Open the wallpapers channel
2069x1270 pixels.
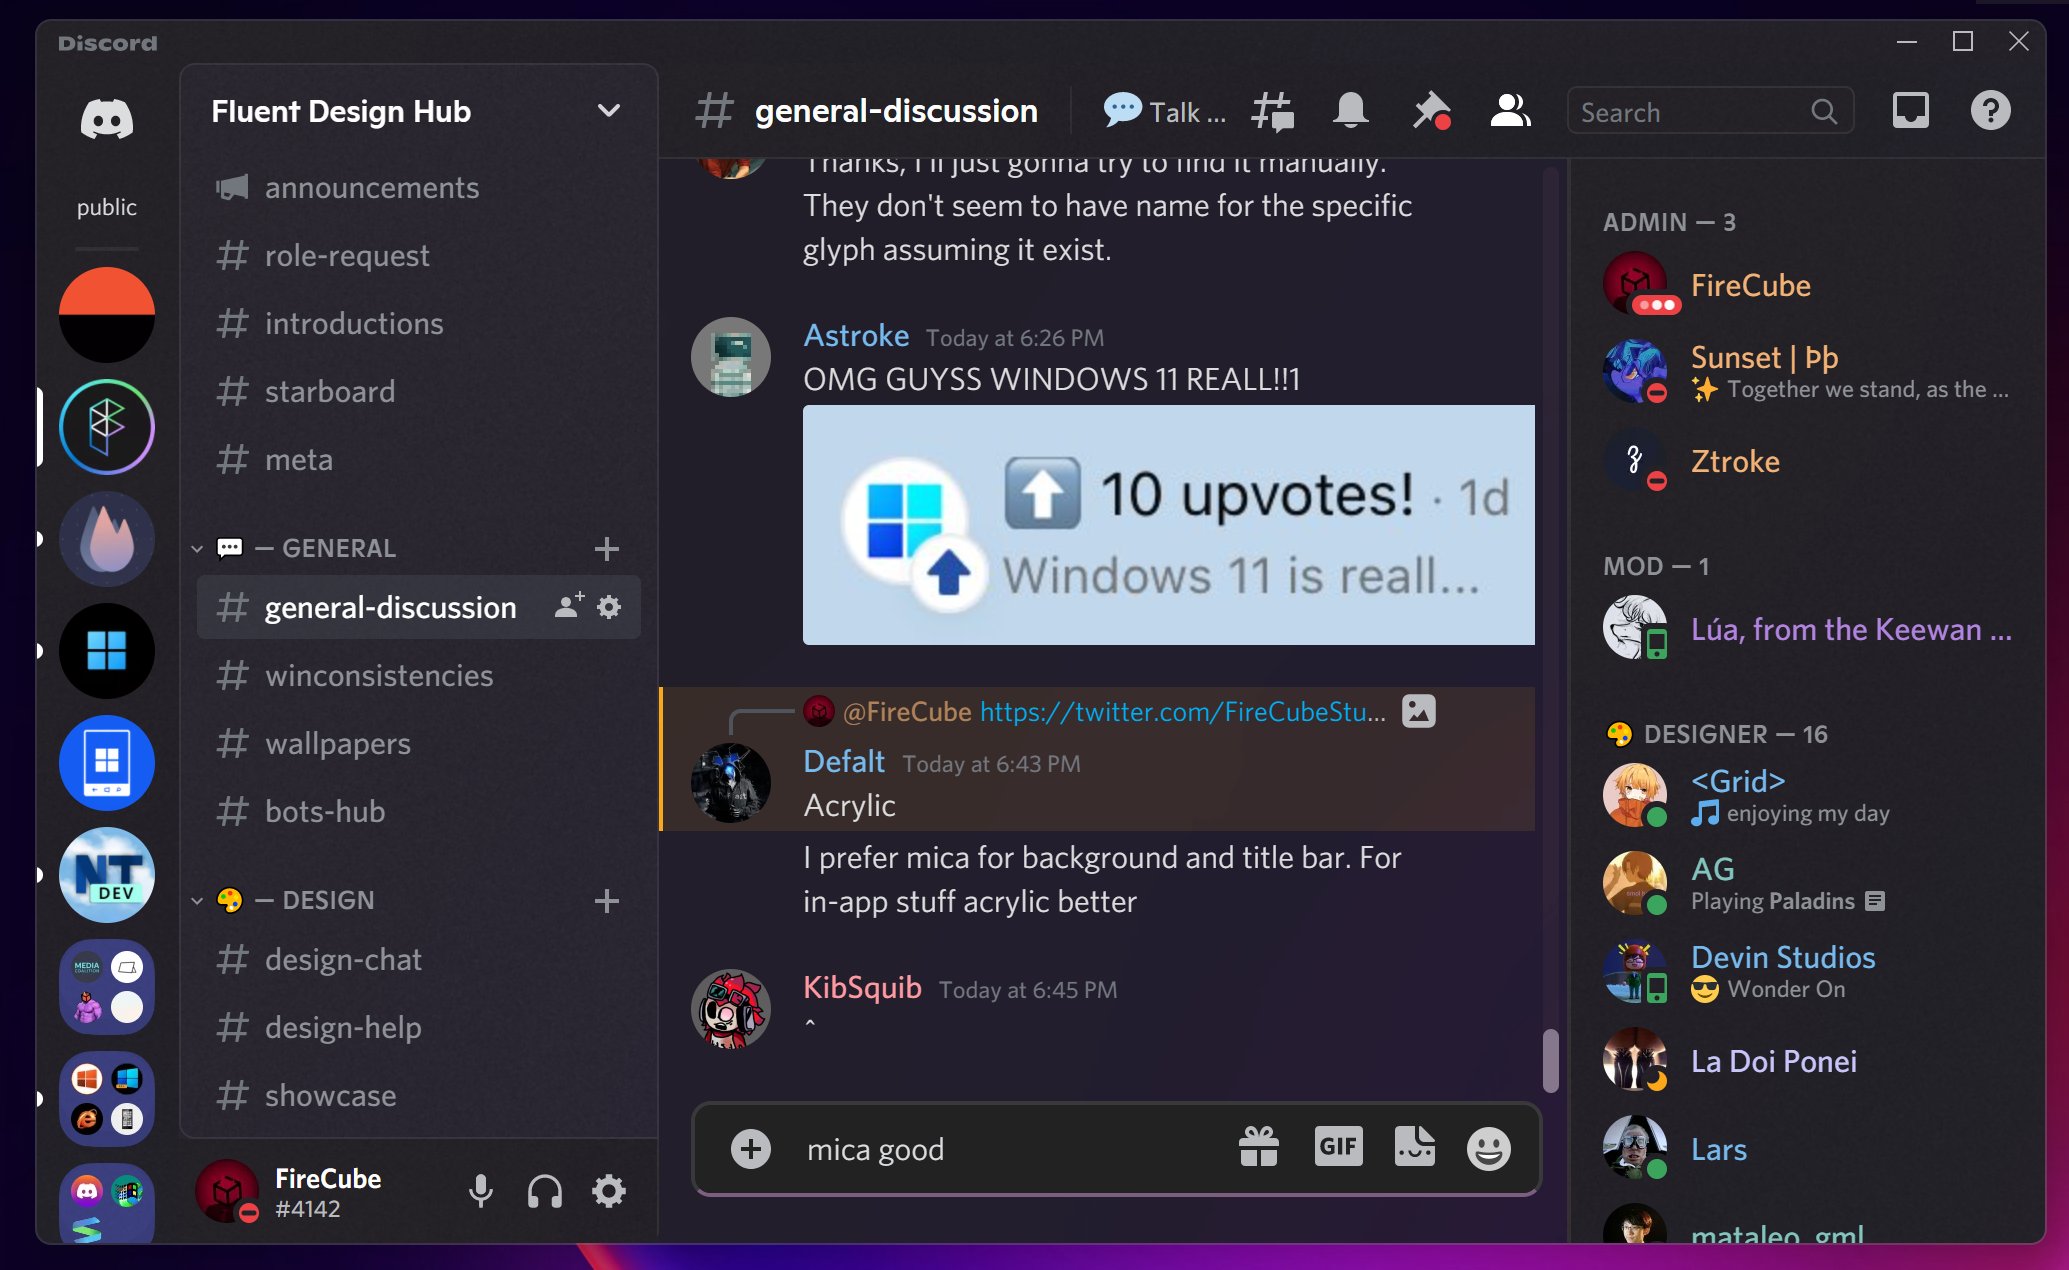(x=419, y=743)
